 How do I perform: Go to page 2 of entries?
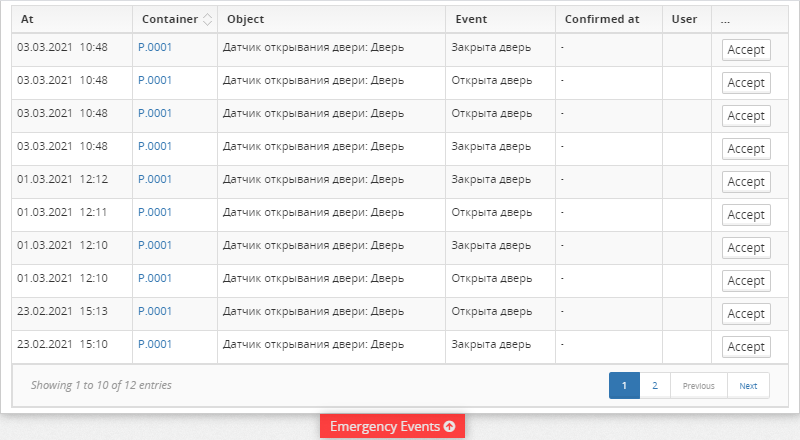click(x=654, y=385)
